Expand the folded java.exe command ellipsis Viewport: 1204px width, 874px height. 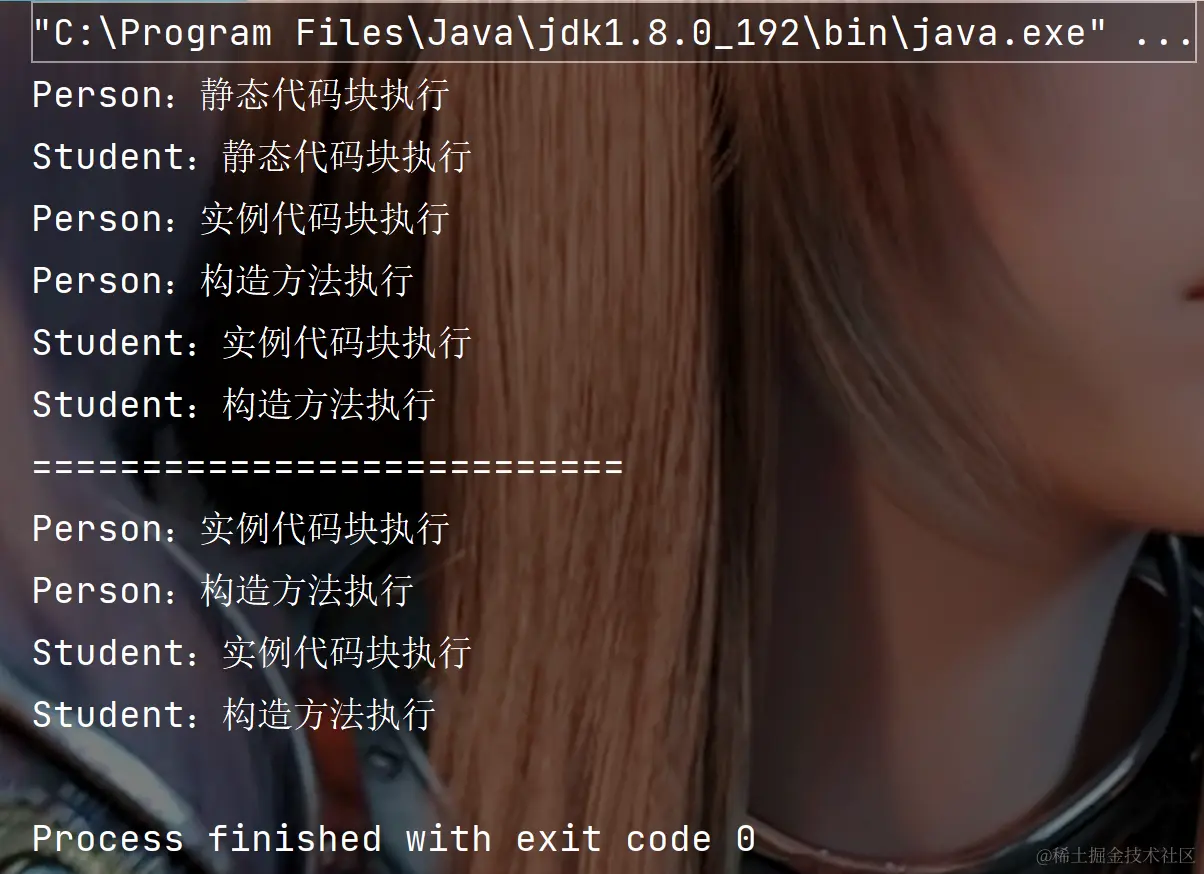(x=1164, y=33)
